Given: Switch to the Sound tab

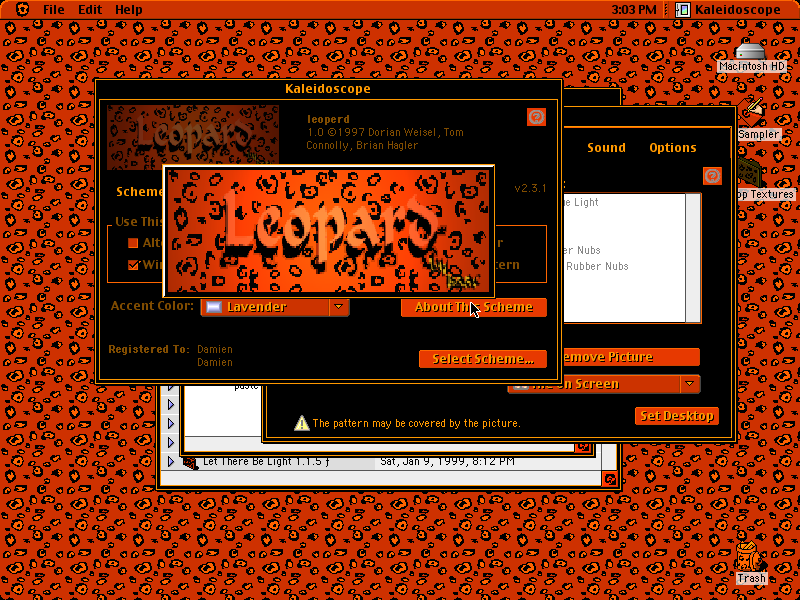Looking at the screenshot, I should (x=606, y=147).
